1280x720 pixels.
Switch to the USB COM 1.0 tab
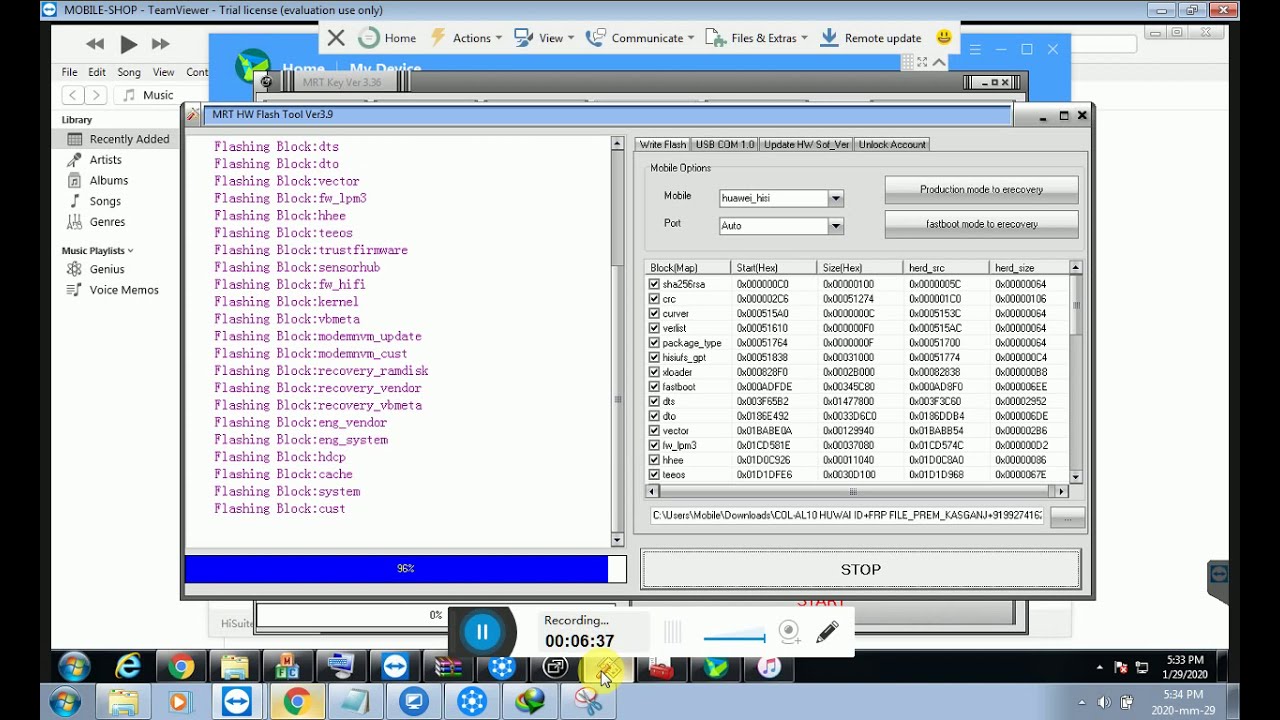725,144
